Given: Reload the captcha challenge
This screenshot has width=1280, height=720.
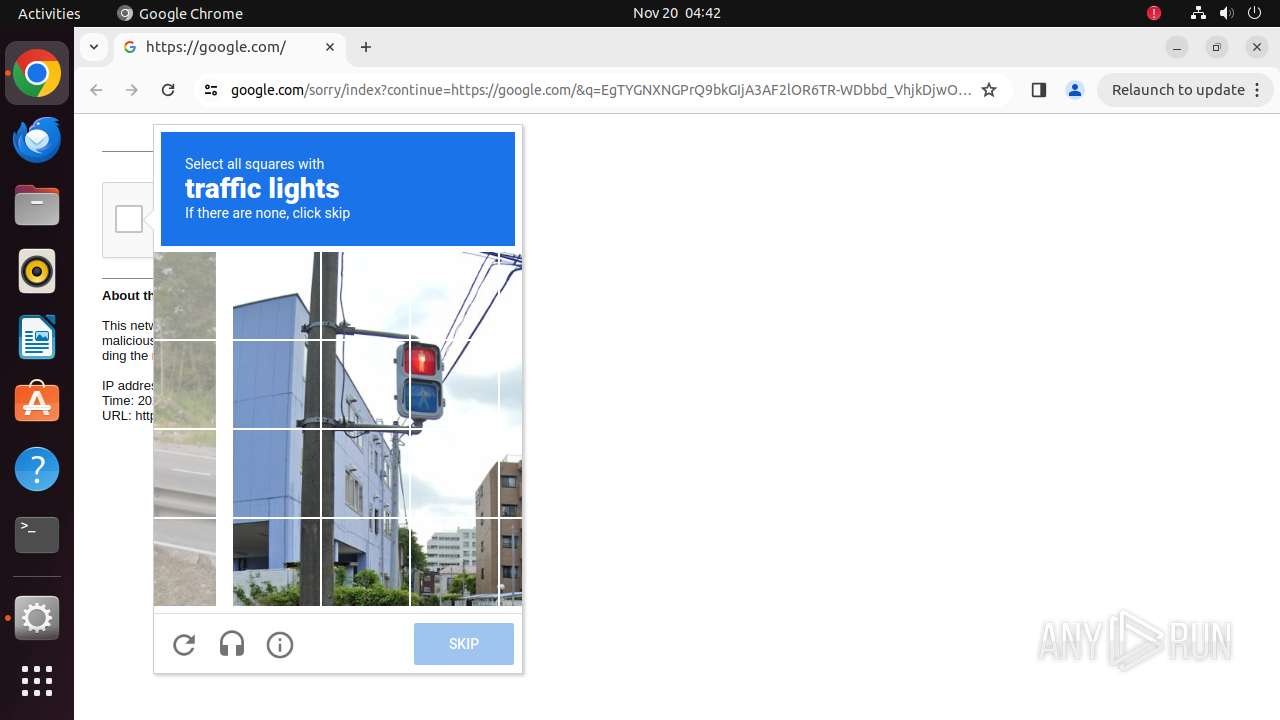Looking at the screenshot, I should tap(184, 645).
